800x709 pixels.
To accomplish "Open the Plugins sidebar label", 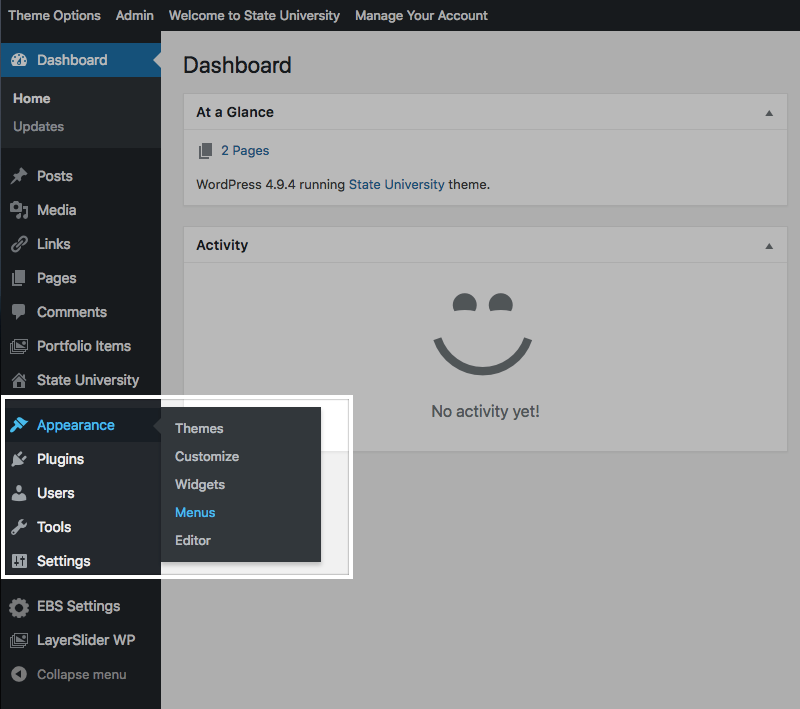I will tap(60, 459).
